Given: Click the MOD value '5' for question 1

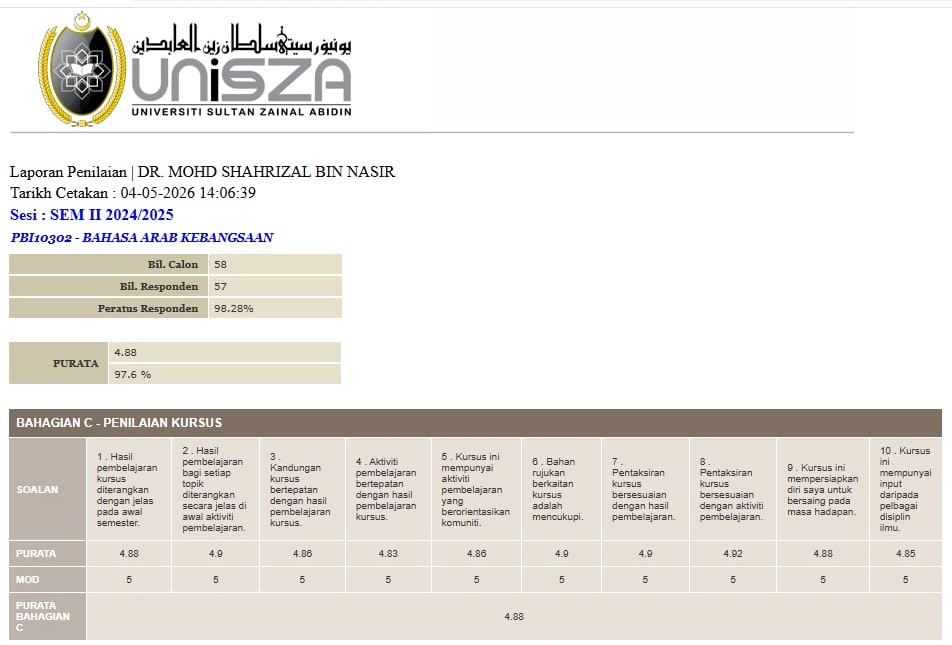Looking at the screenshot, I should pyautogui.click(x=129, y=580).
